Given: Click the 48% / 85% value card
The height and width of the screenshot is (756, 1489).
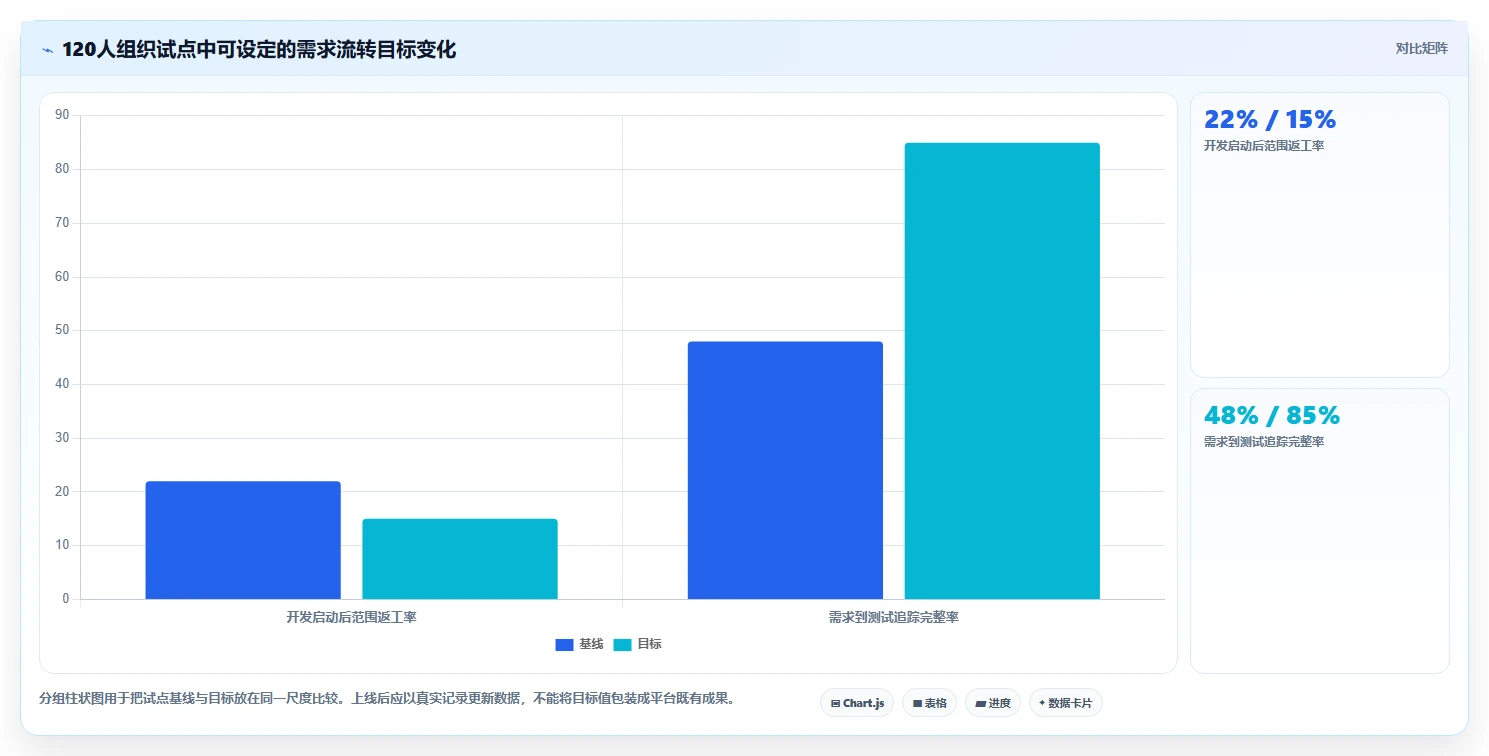Looking at the screenshot, I should [1319, 531].
